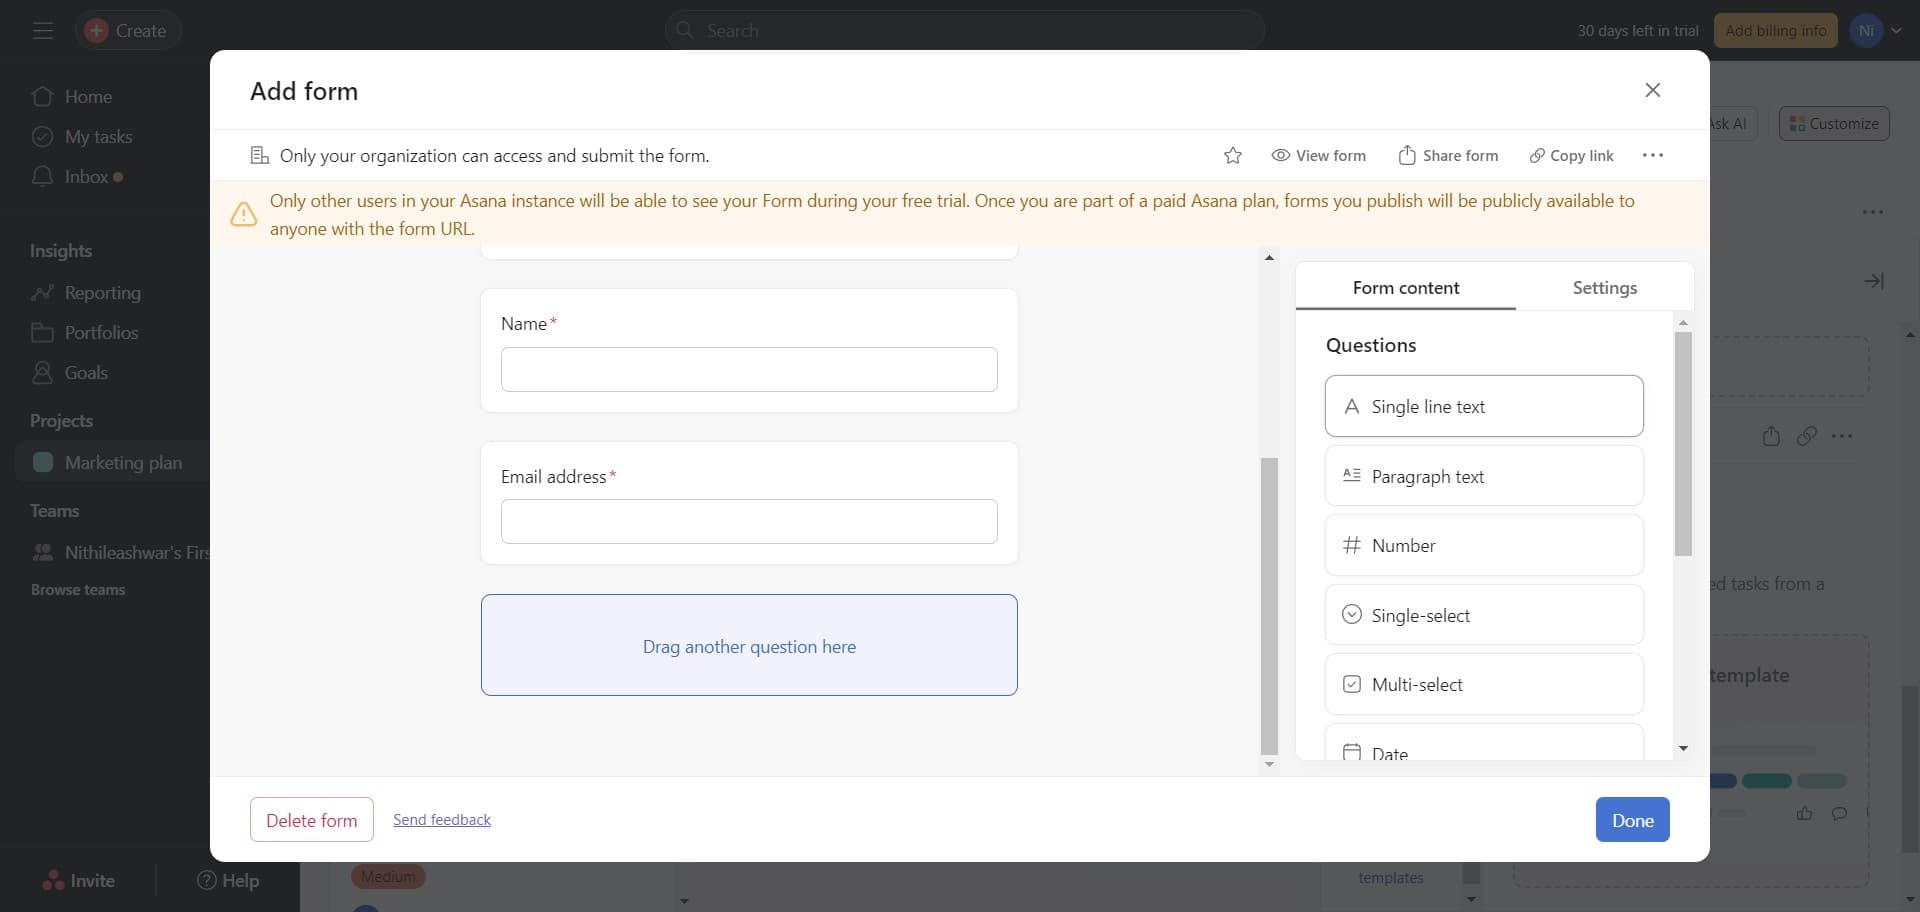Click into the Name input field
The image size is (1920, 912).
coord(749,370)
